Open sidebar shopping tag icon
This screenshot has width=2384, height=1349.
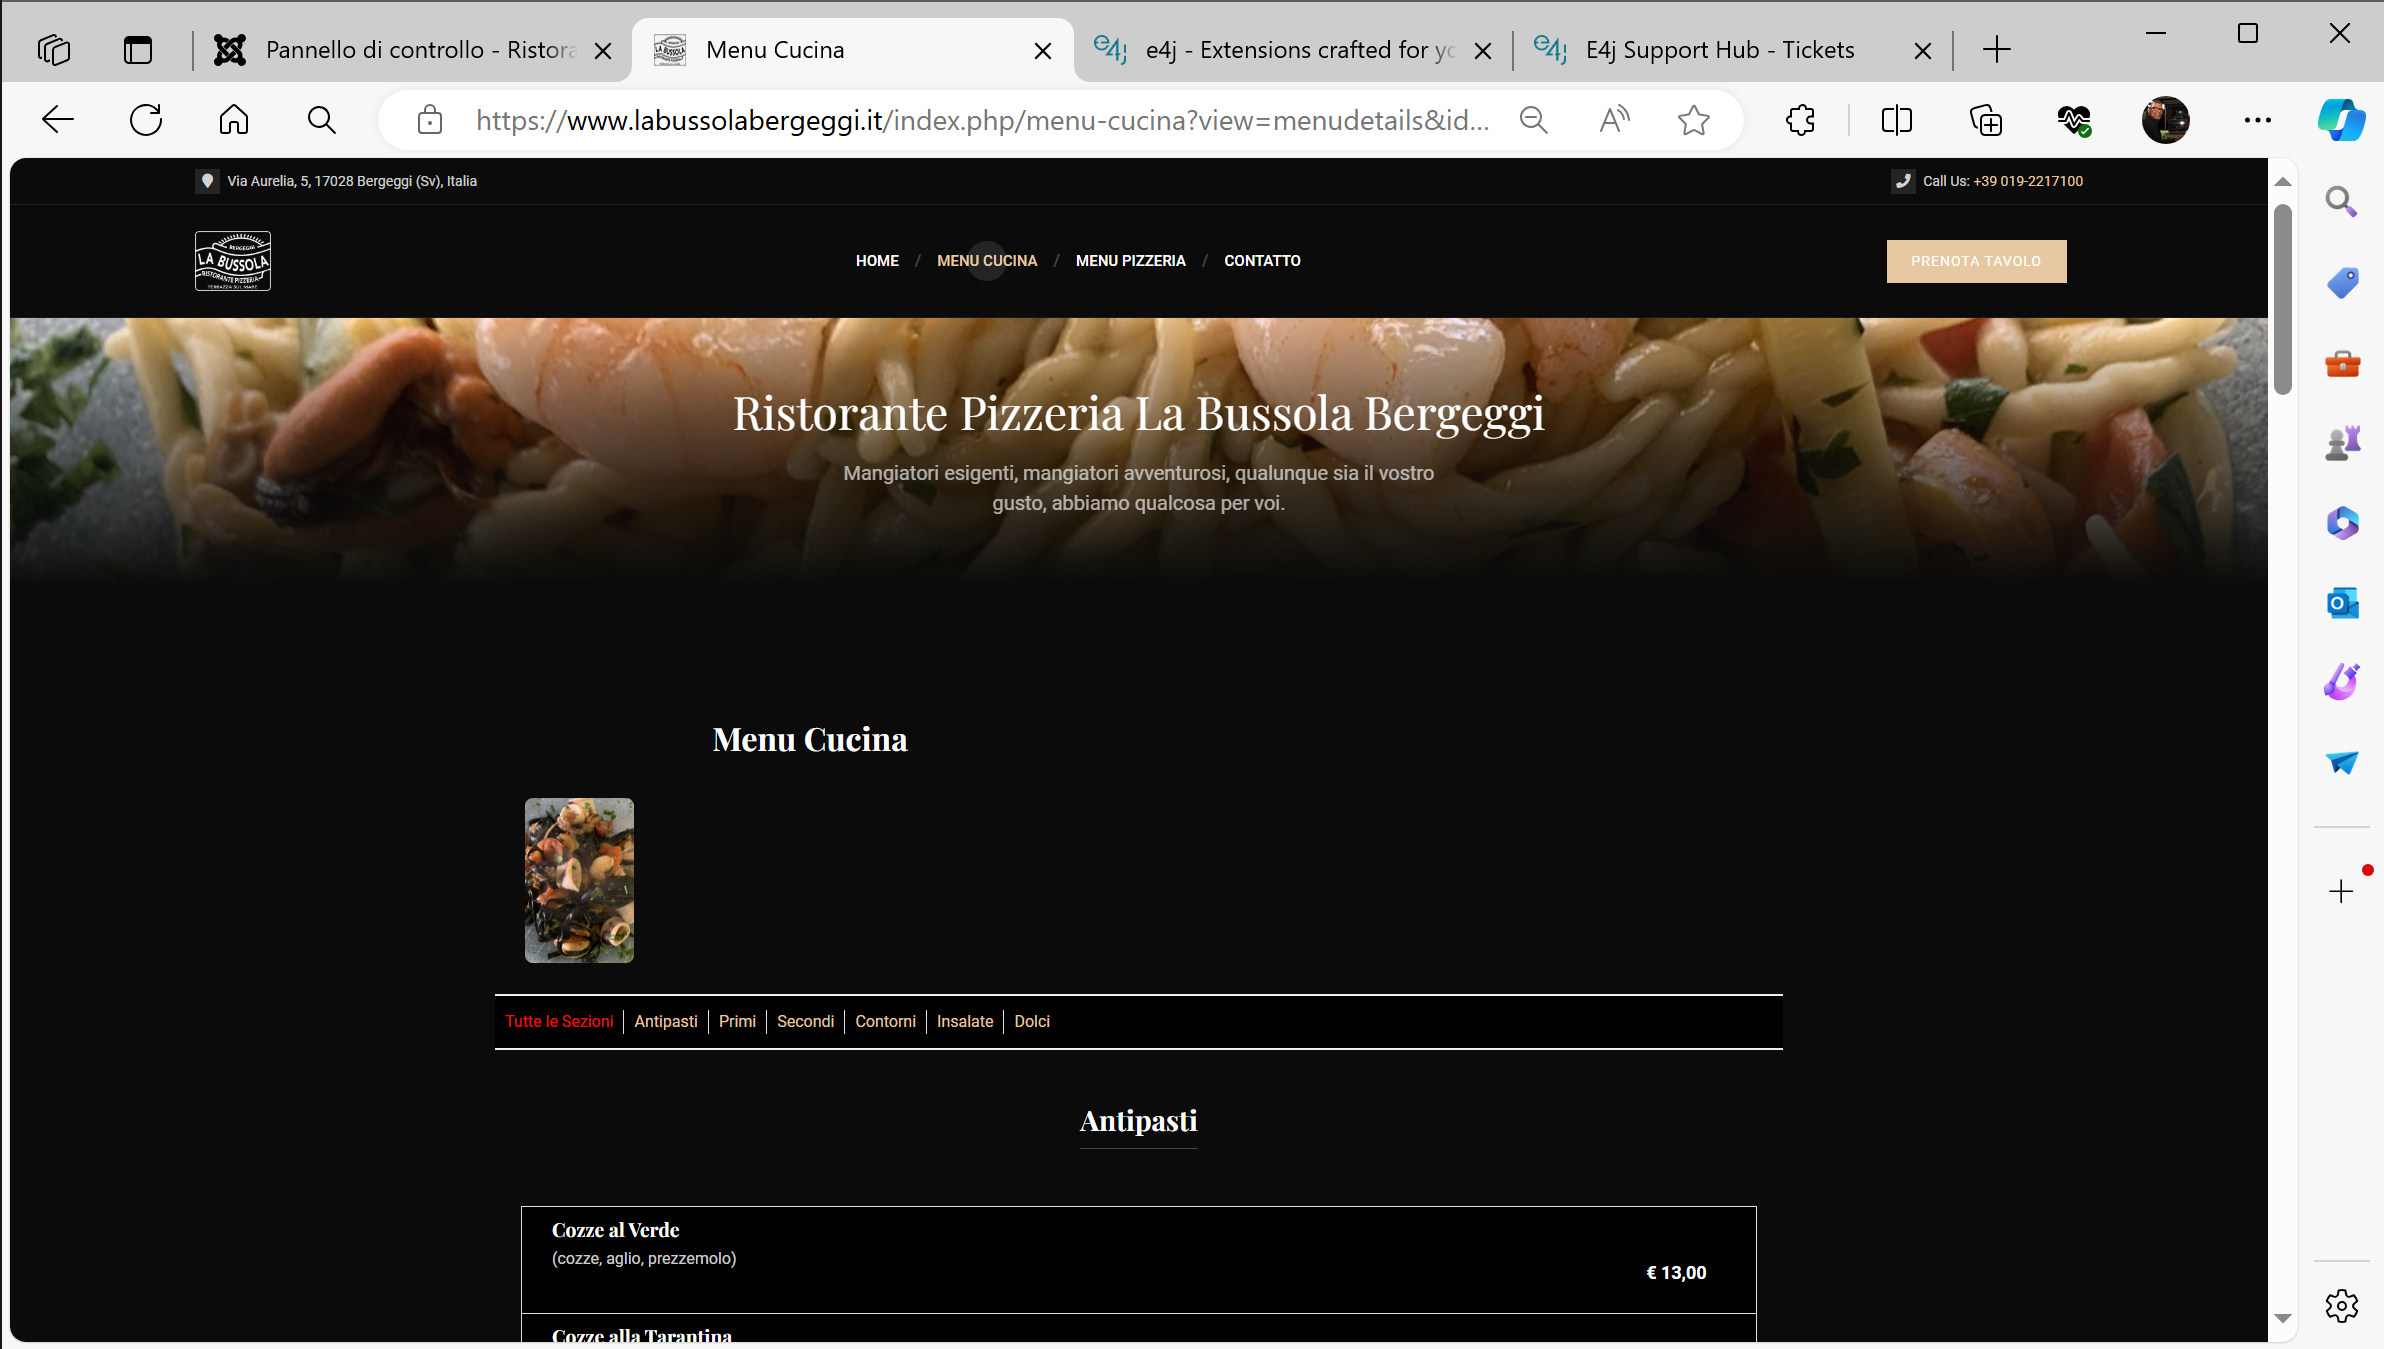point(2342,283)
